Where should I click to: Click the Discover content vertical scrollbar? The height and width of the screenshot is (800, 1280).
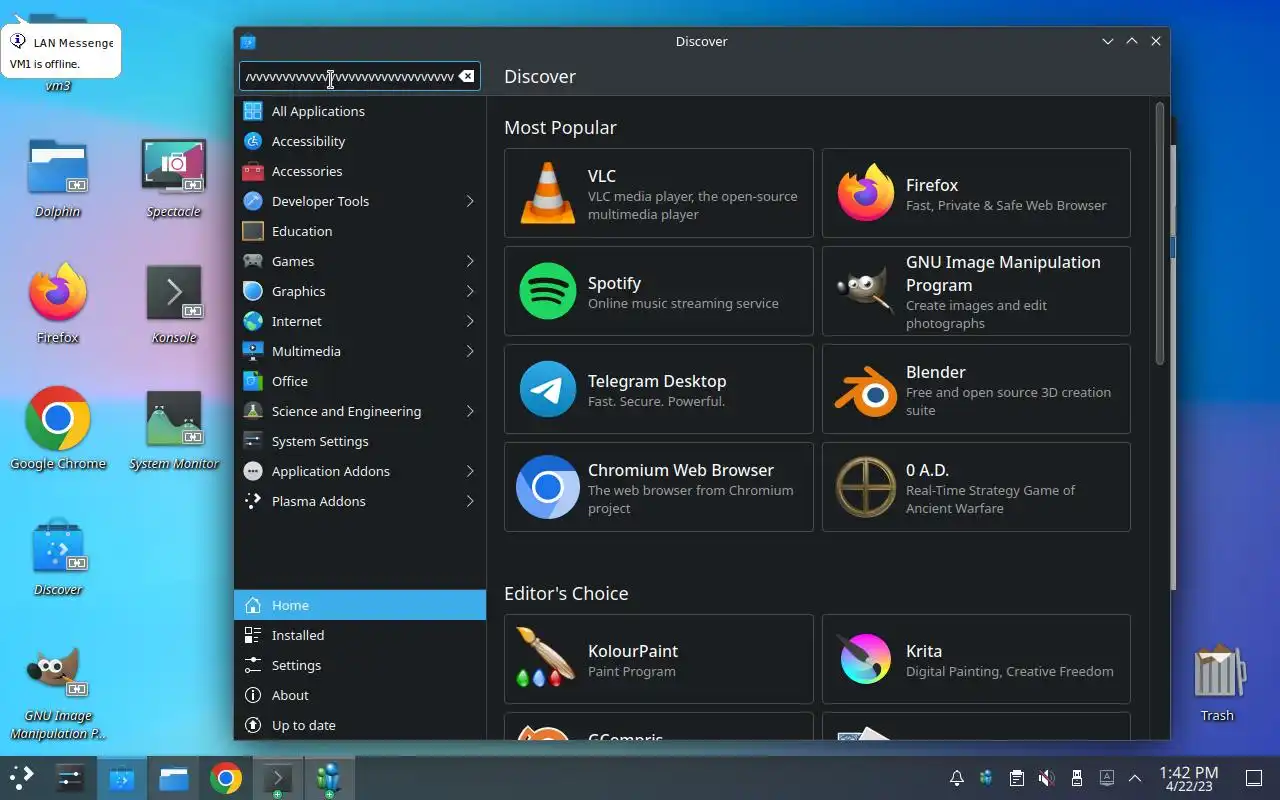[1160, 233]
